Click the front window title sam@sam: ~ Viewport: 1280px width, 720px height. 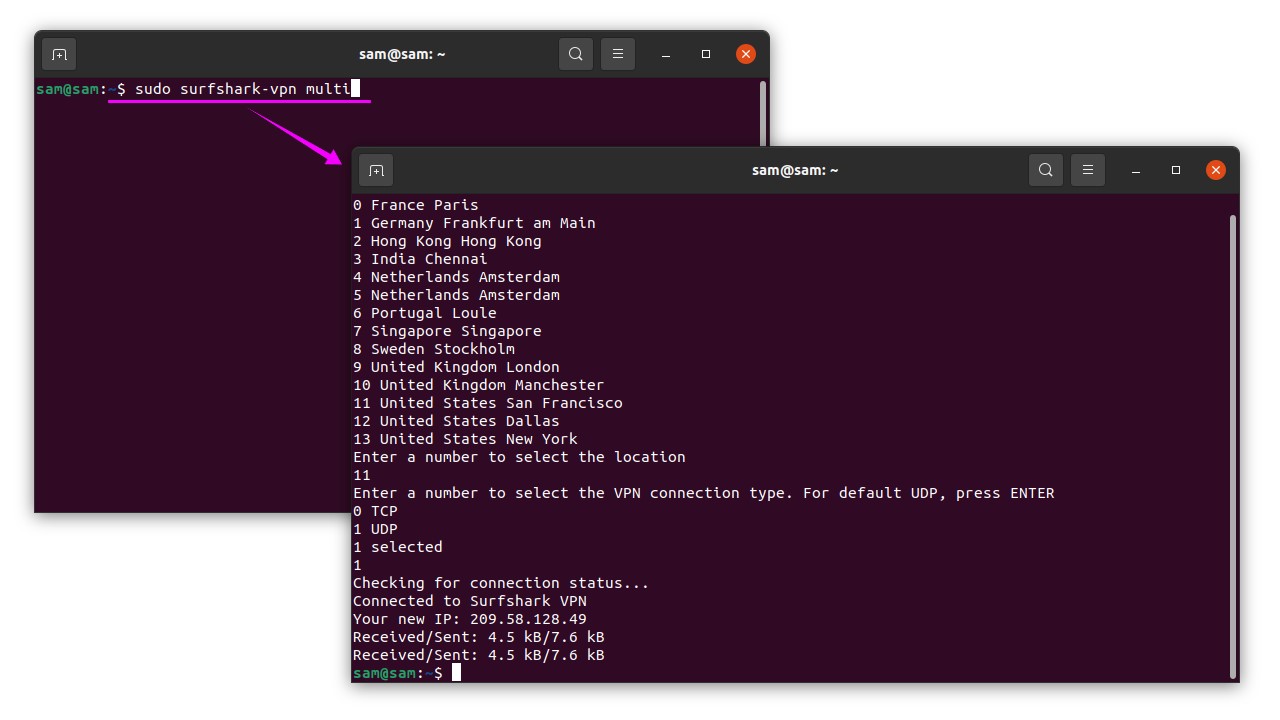pos(795,170)
